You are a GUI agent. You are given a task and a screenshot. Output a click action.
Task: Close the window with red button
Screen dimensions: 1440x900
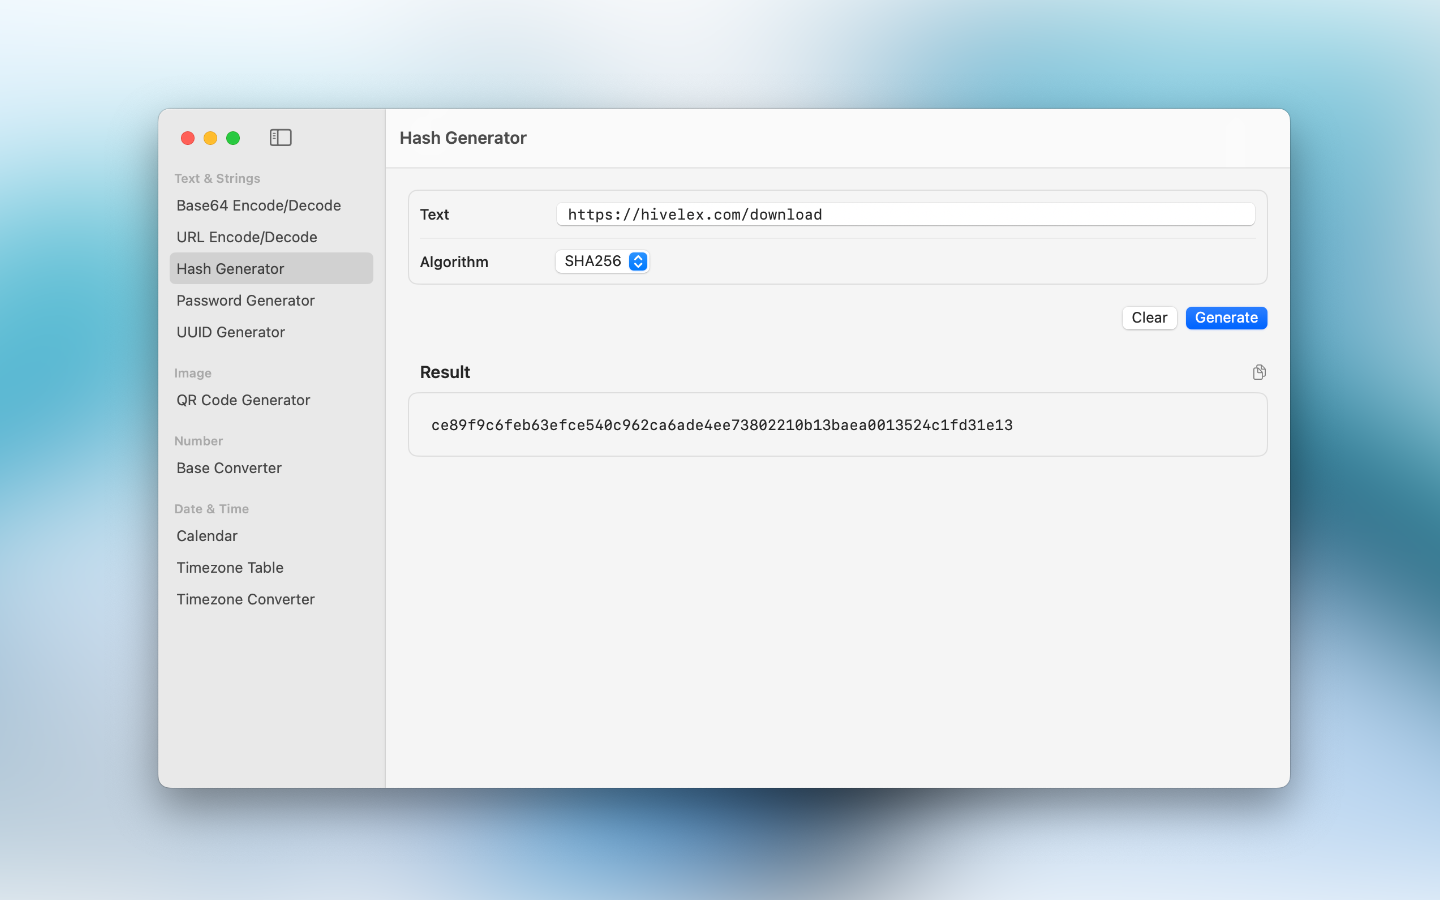187,138
